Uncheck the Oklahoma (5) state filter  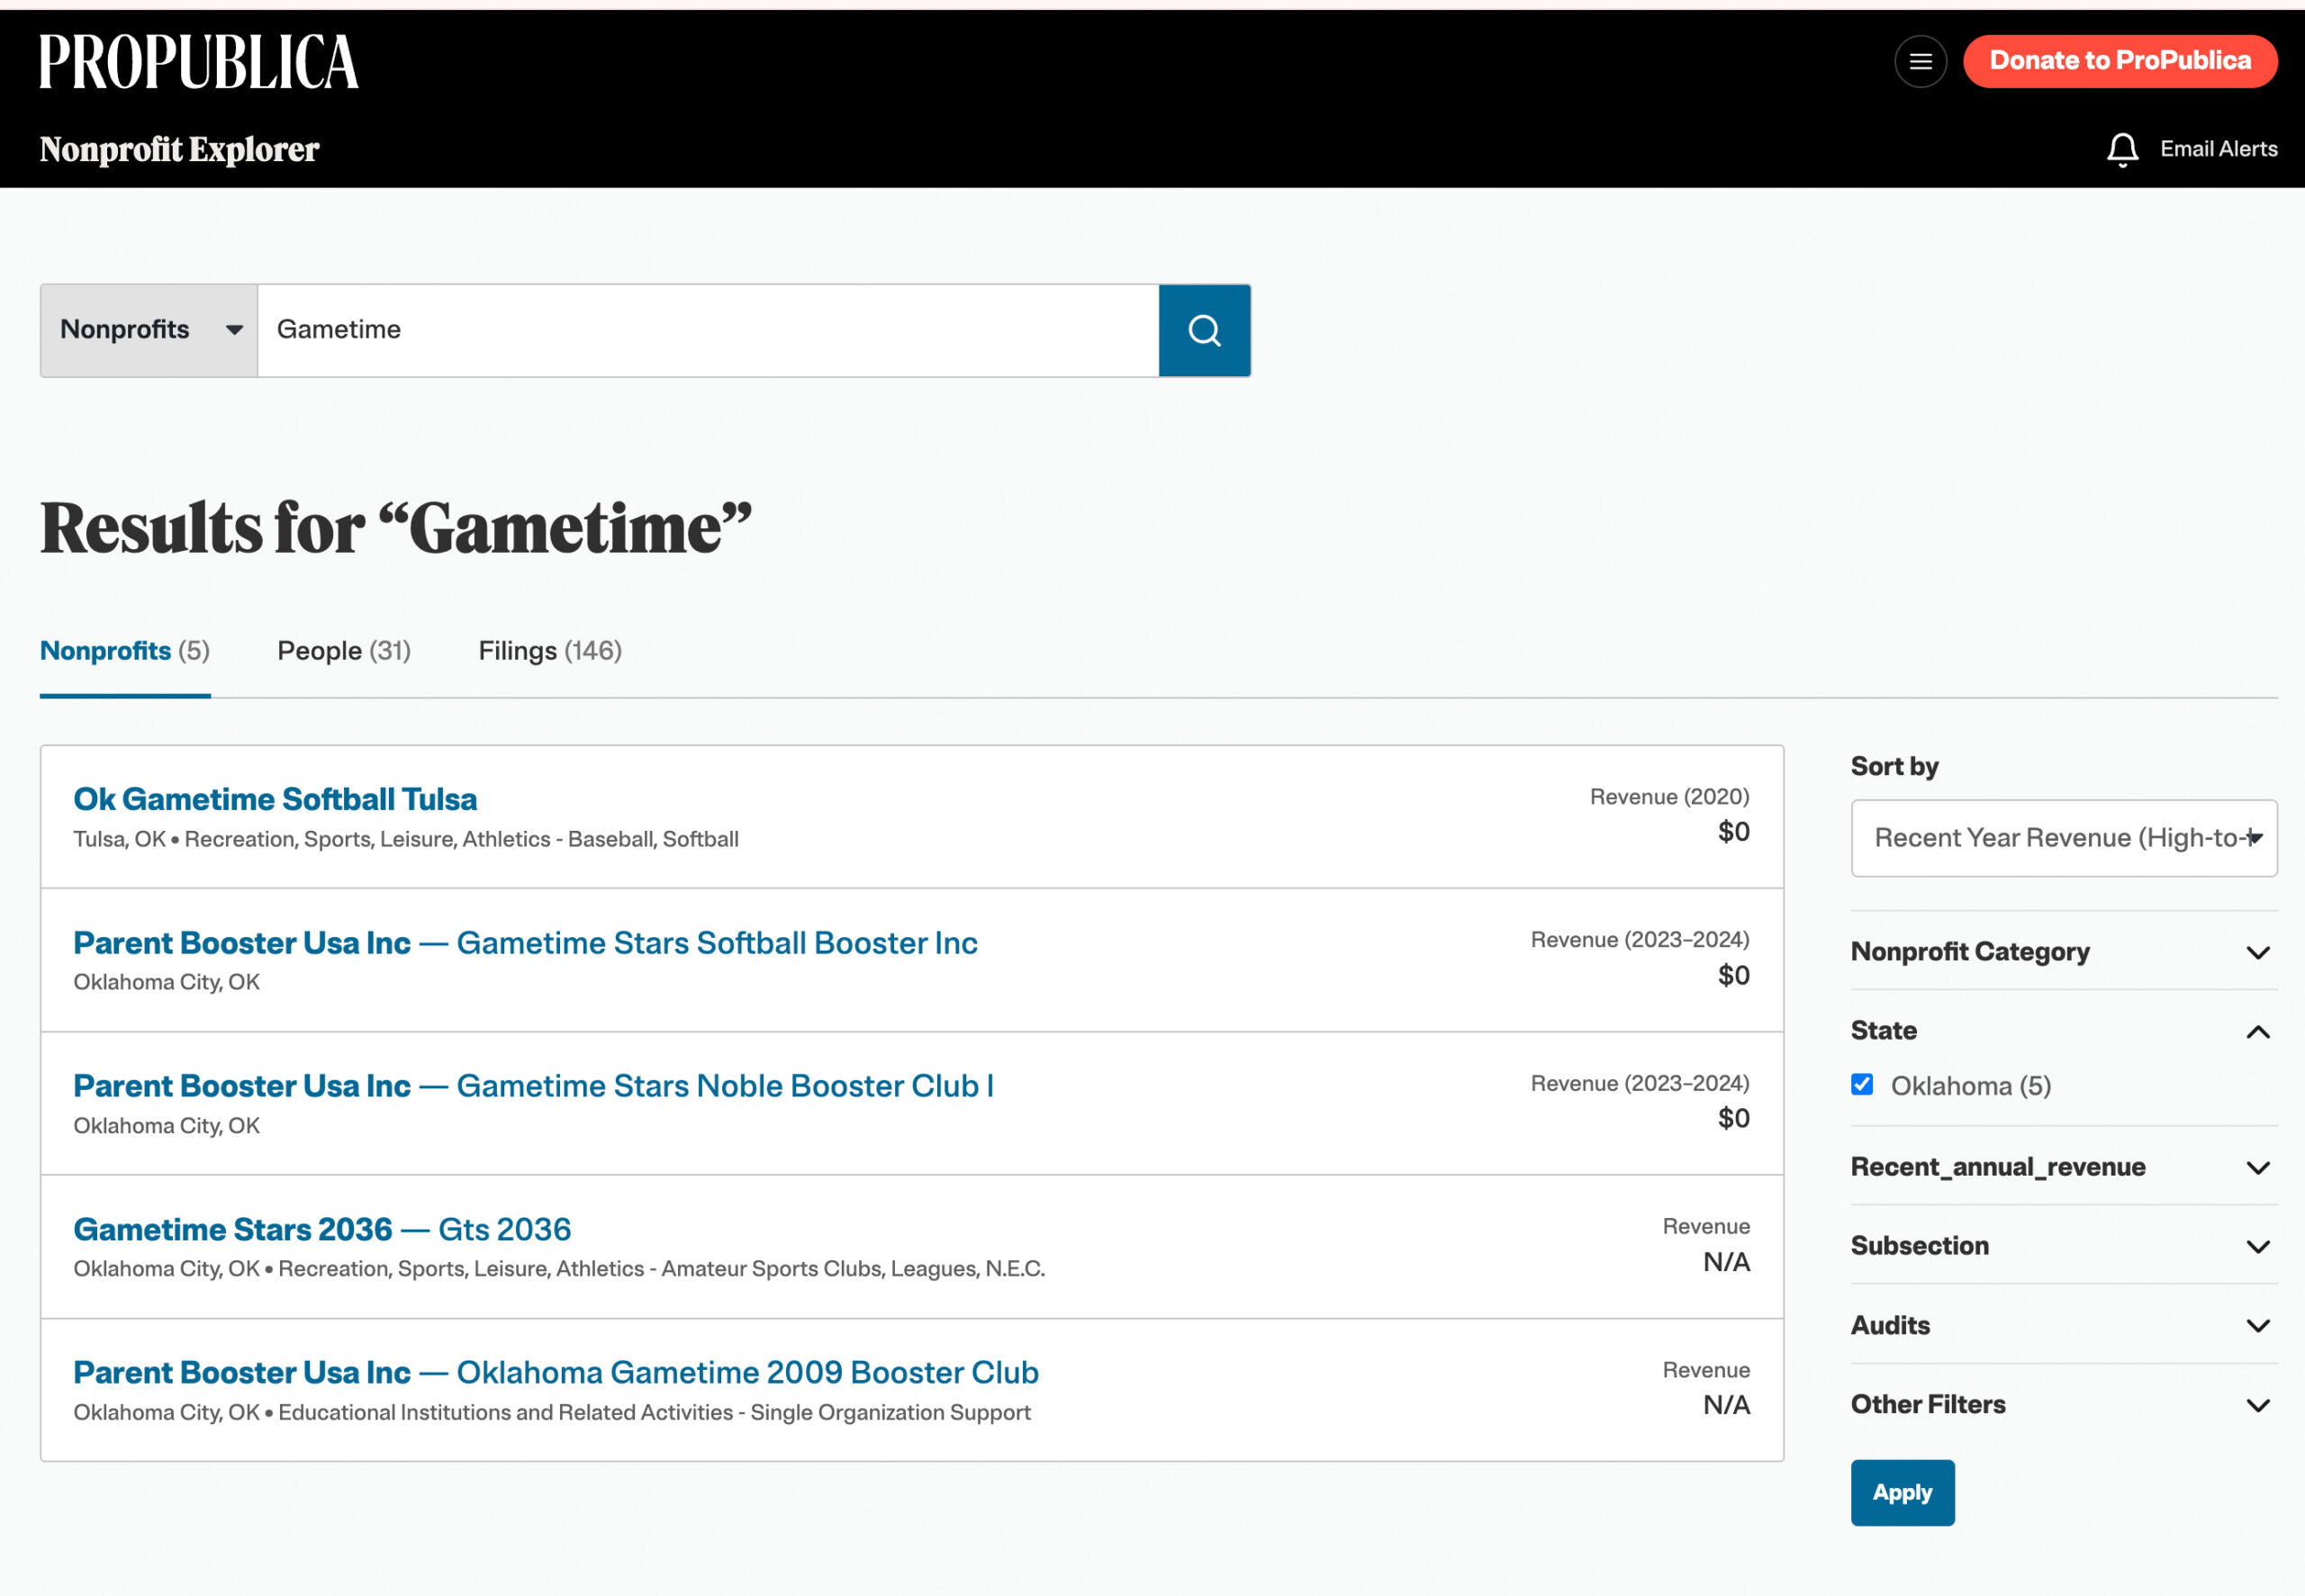(1862, 1085)
